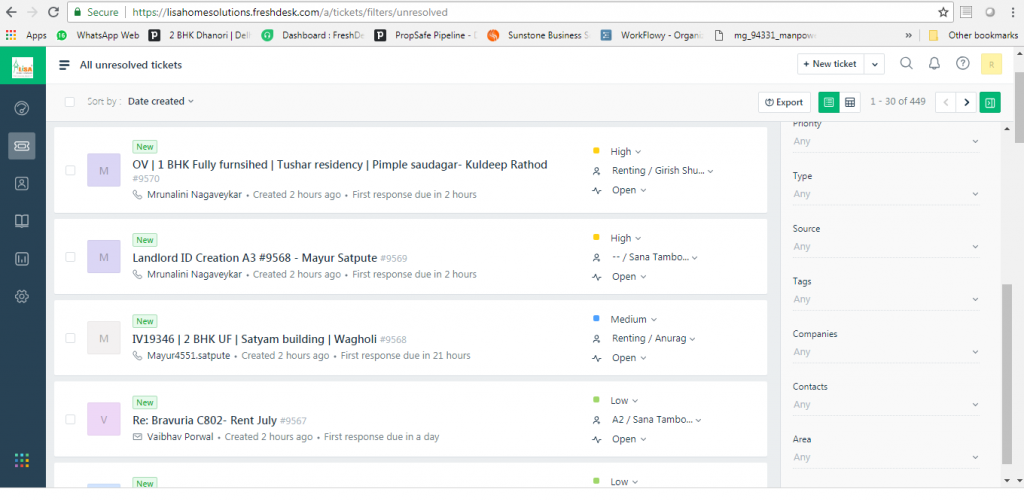Open the Area filter dropdown
Image resolution: width=1024 pixels, height=501 pixels.
pyautogui.click(x=886, y=457)
